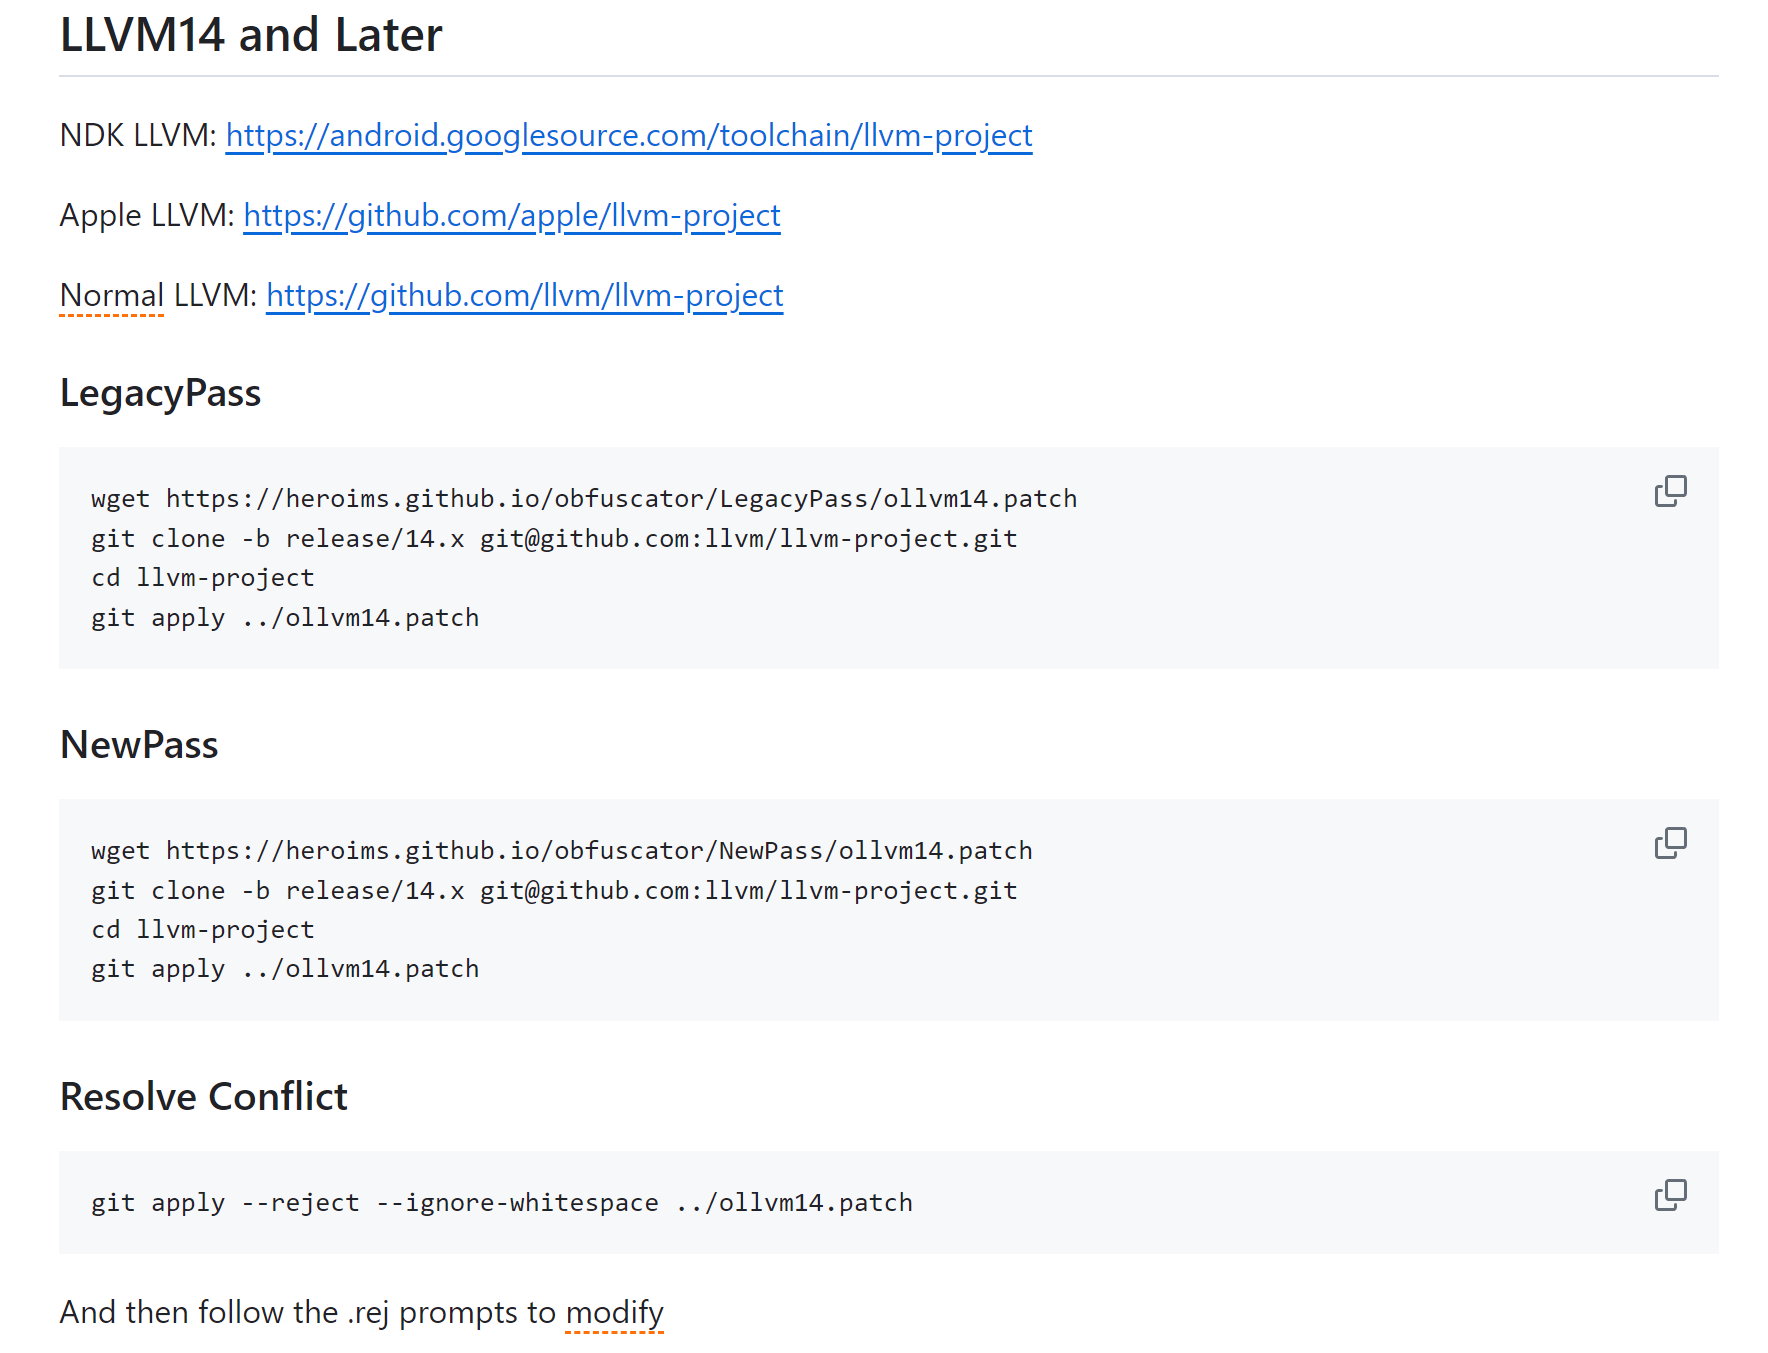1768x1353 pixels.
Task: Click the LegacyPass section heading
Action: click(160, 393)
